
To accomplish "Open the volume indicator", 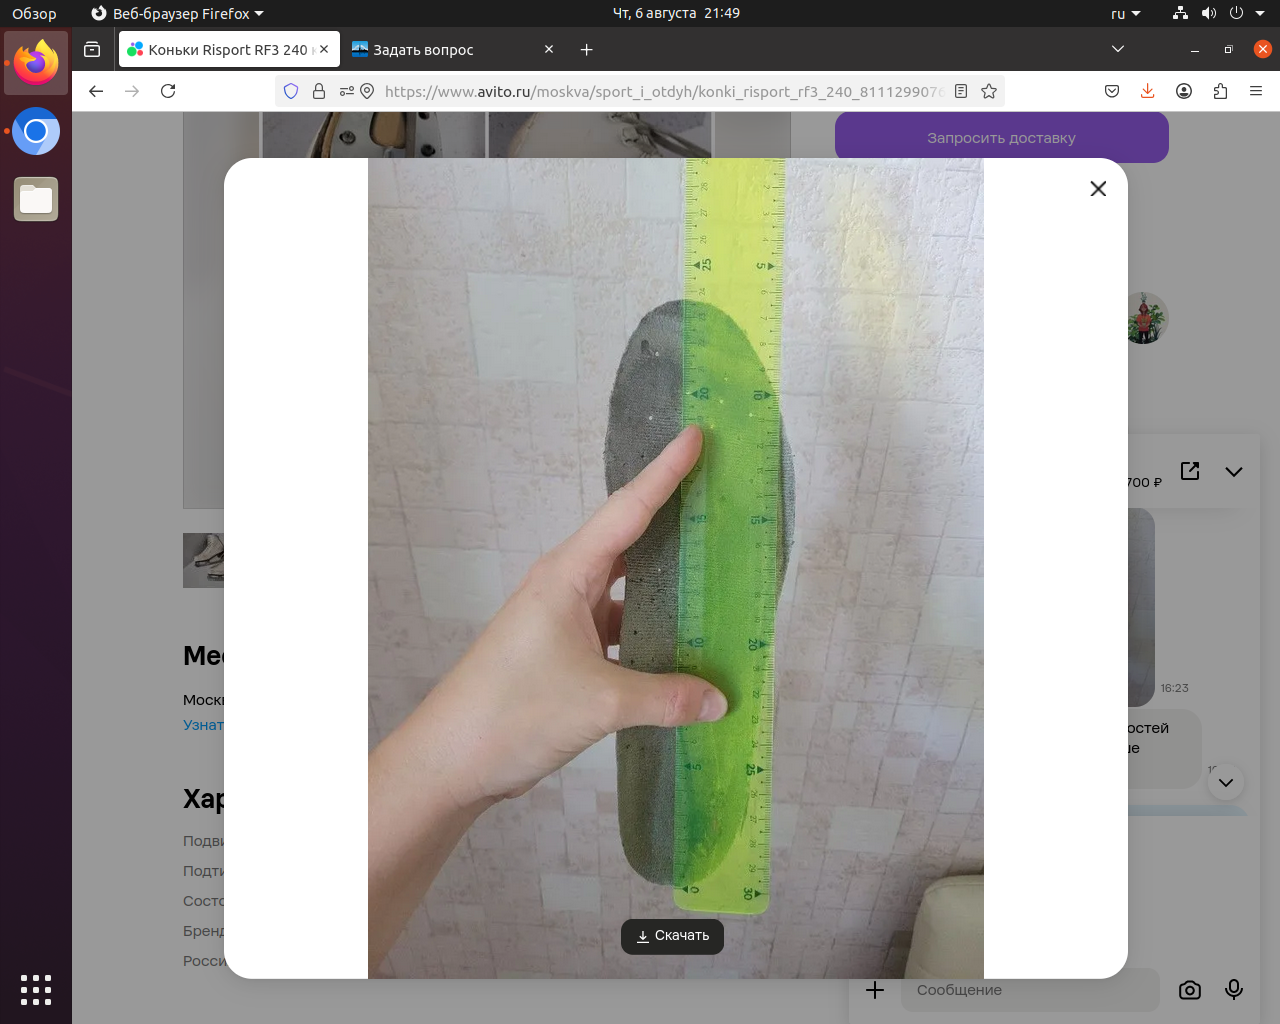I will (x=1208, y=13).
